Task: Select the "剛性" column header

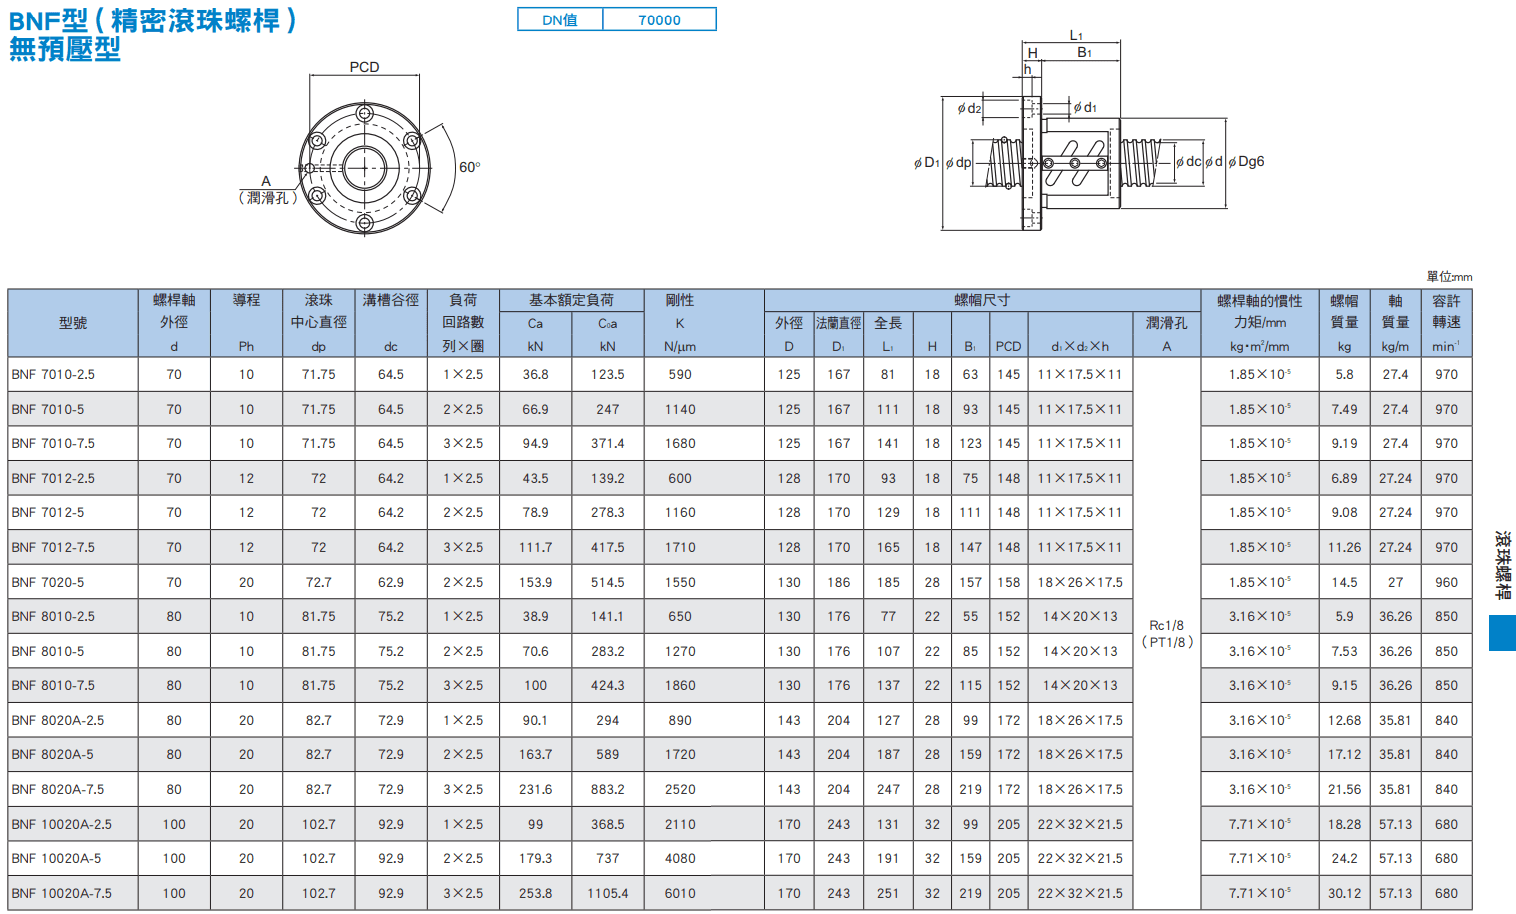Action: click(x=680, y=323)
